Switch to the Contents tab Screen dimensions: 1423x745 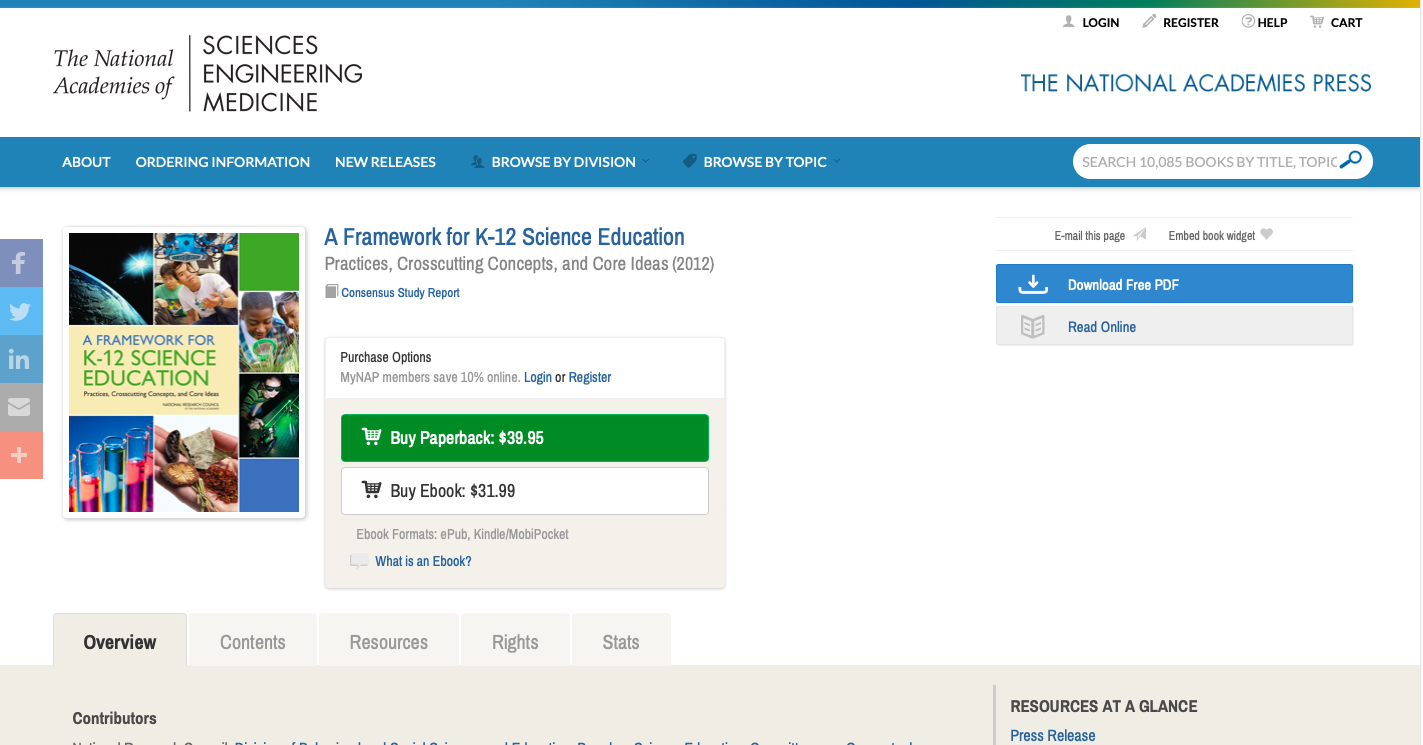(x=253, y=642)
